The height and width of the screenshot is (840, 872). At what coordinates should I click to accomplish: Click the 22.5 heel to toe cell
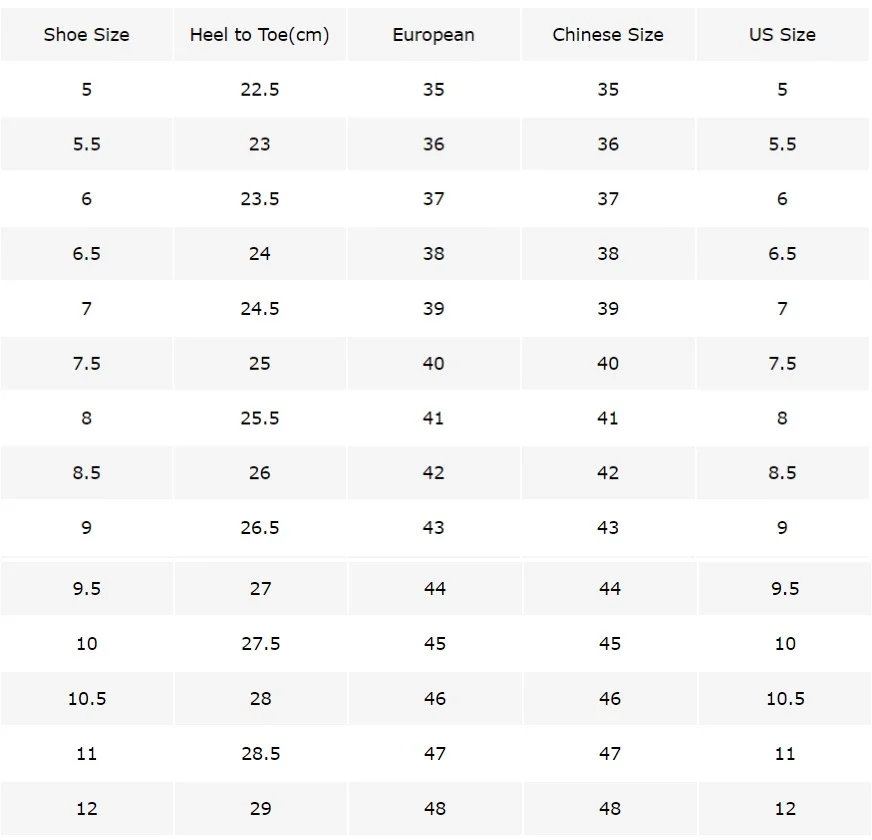259,89
